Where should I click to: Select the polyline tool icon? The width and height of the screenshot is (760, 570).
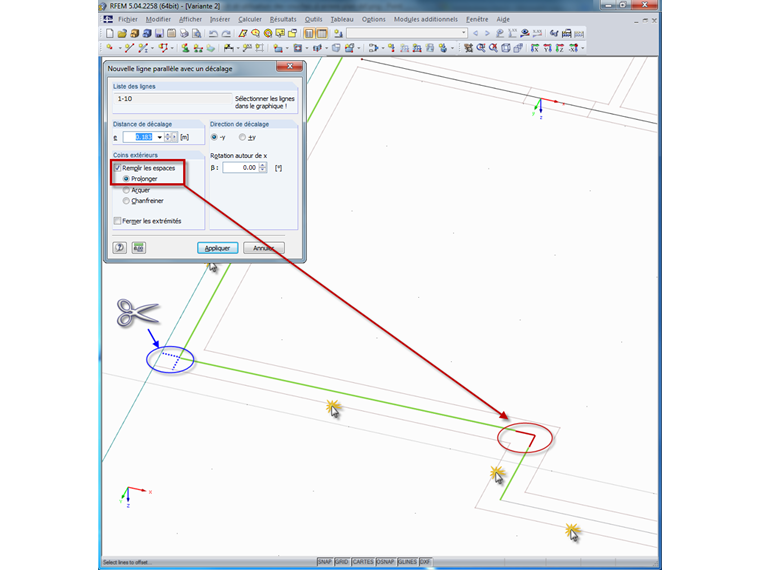tap(163, 48)
